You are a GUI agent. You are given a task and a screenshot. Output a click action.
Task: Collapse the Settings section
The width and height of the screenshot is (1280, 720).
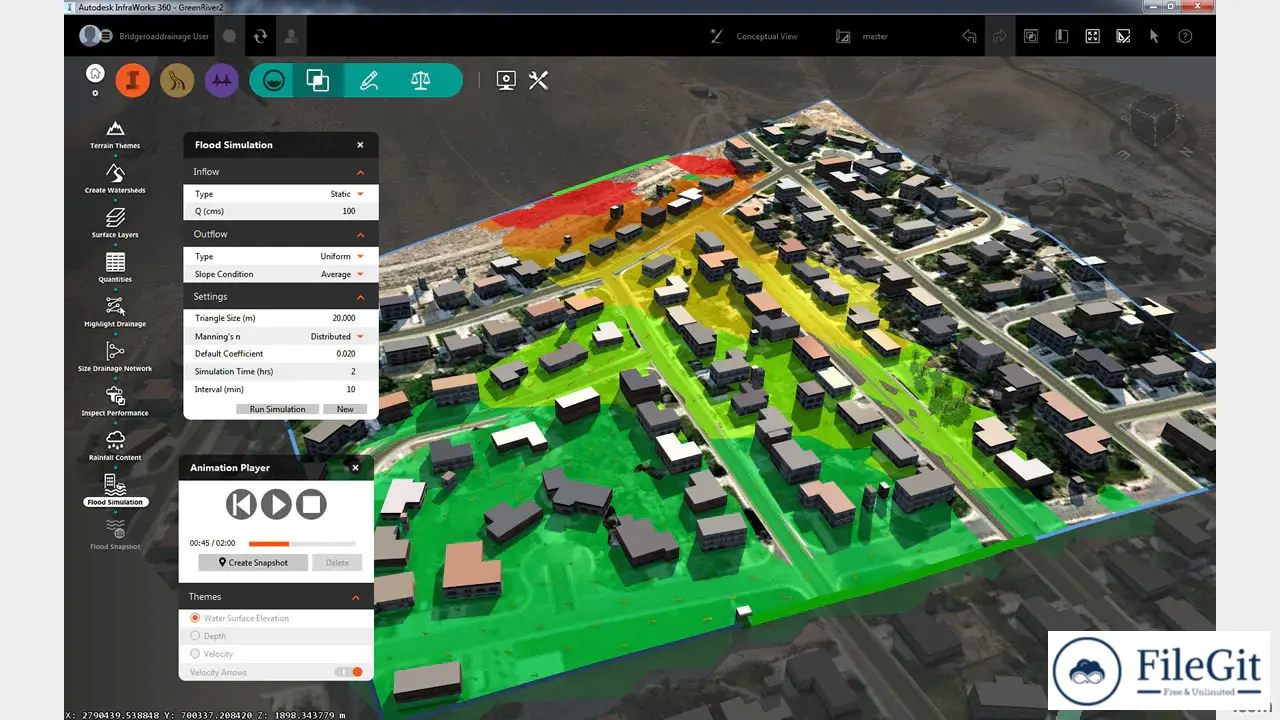pyautogui.click(x=360, y=297)
